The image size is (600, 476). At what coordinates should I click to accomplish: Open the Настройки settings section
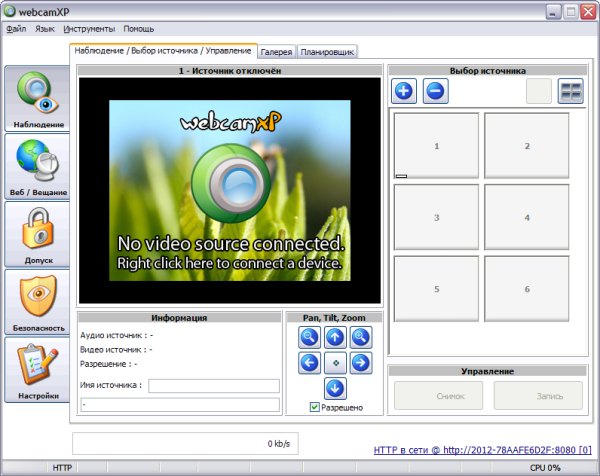point(39,369)
